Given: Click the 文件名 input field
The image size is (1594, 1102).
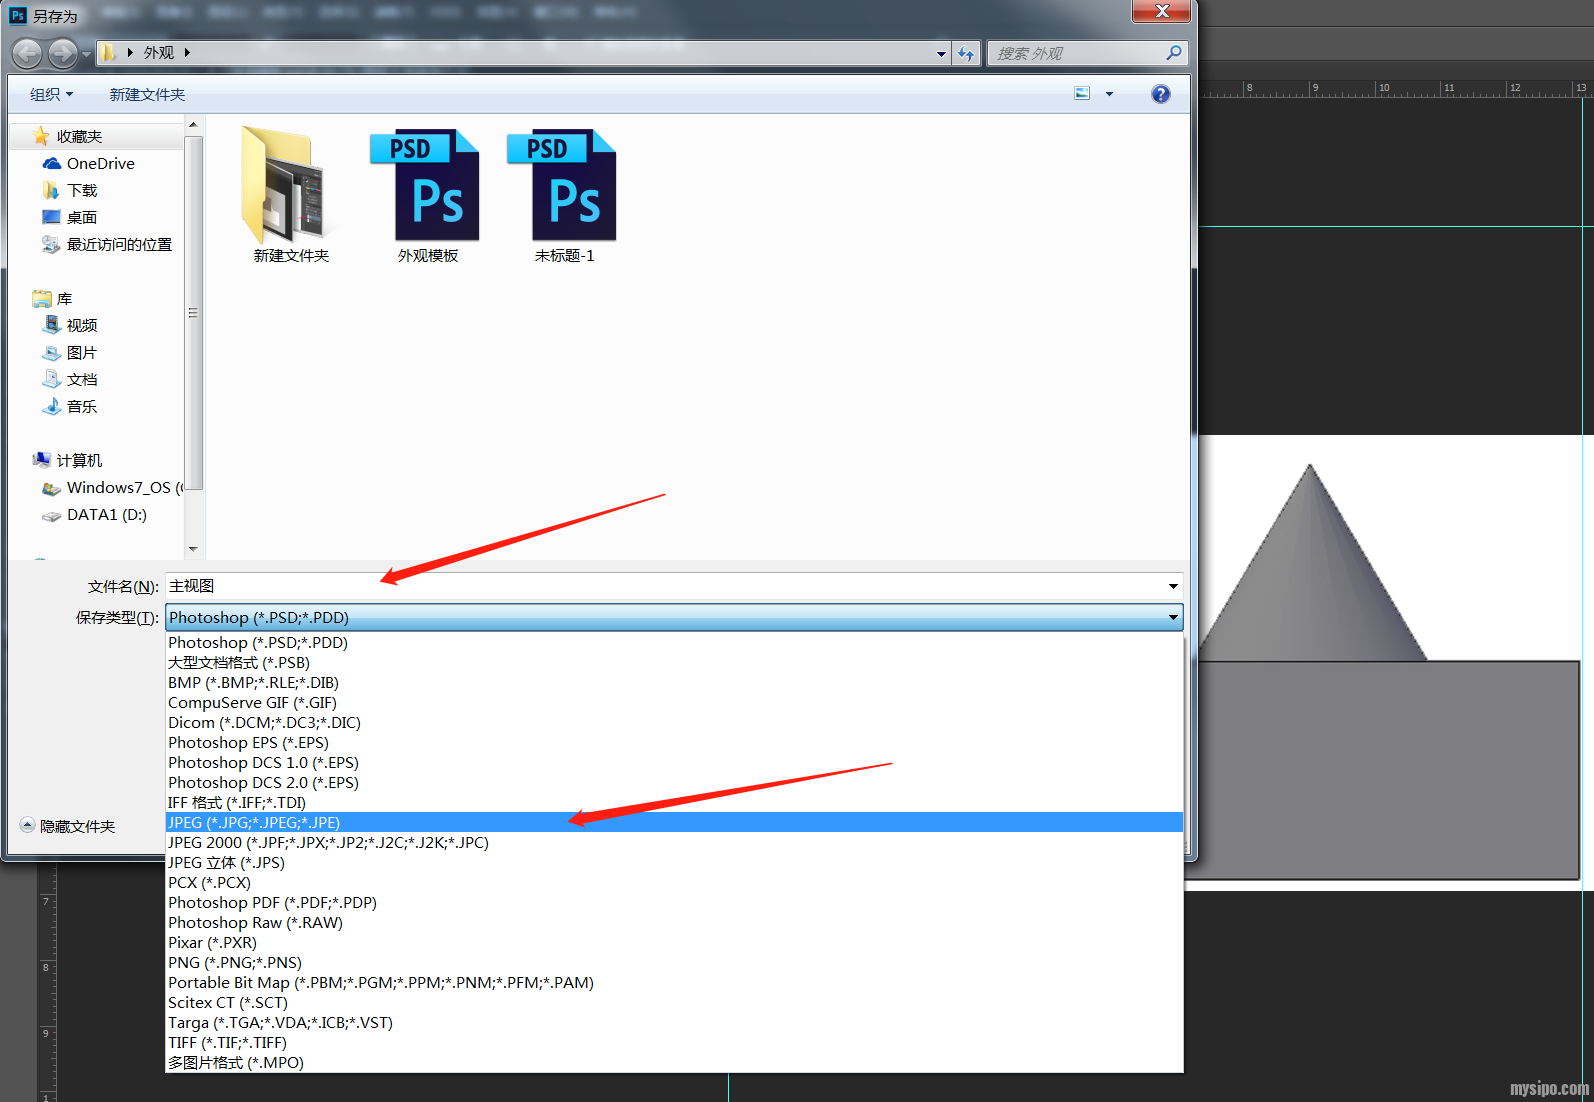Looking at the screenshot, I should coord(660,586).
